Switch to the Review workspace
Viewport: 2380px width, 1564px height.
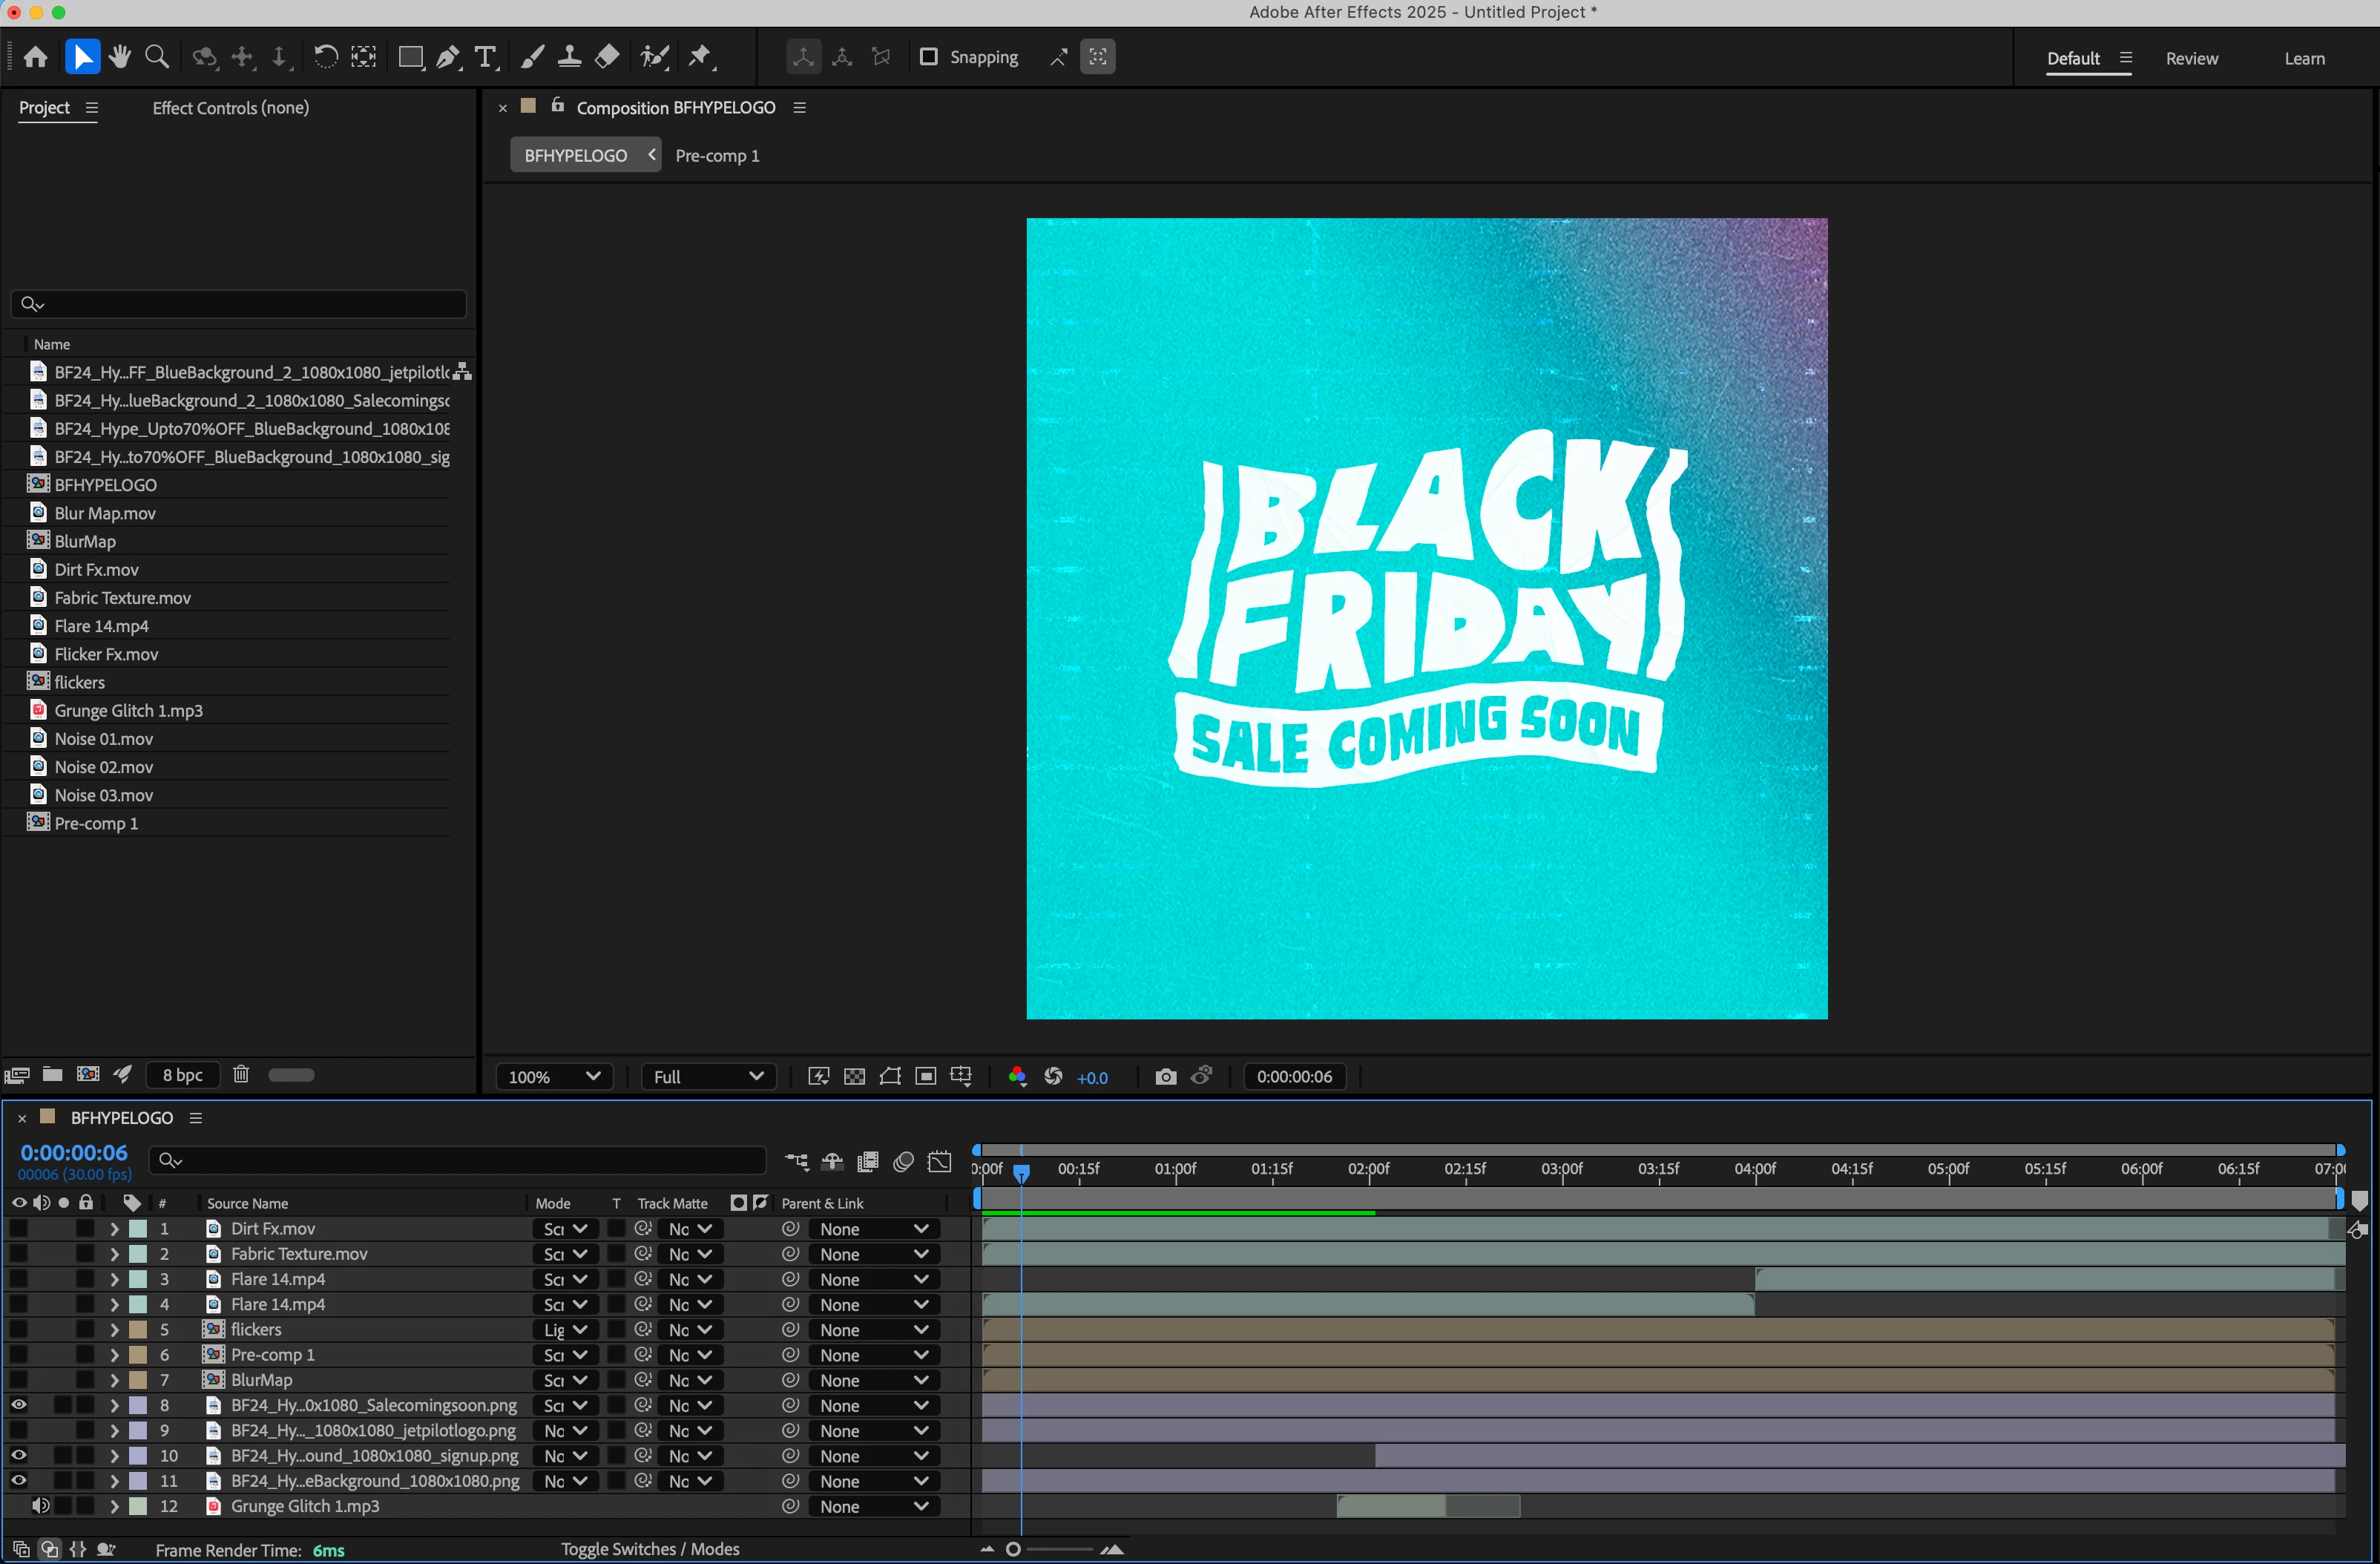2191,58
